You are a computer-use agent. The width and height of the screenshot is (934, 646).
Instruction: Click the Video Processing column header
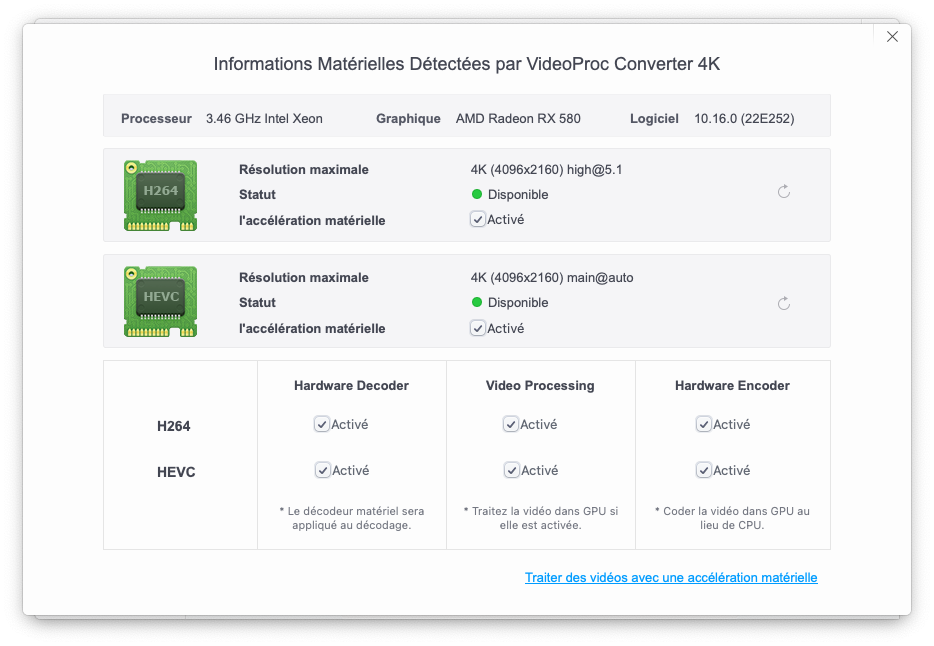pos(540,386)
